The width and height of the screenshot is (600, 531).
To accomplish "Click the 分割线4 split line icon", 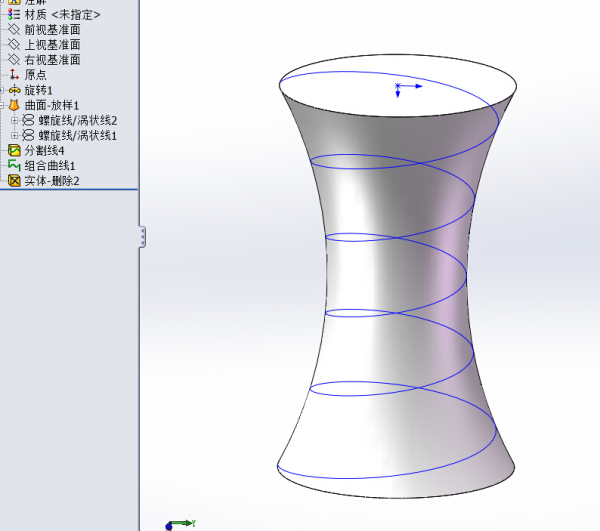I will [x=14, y=150].
